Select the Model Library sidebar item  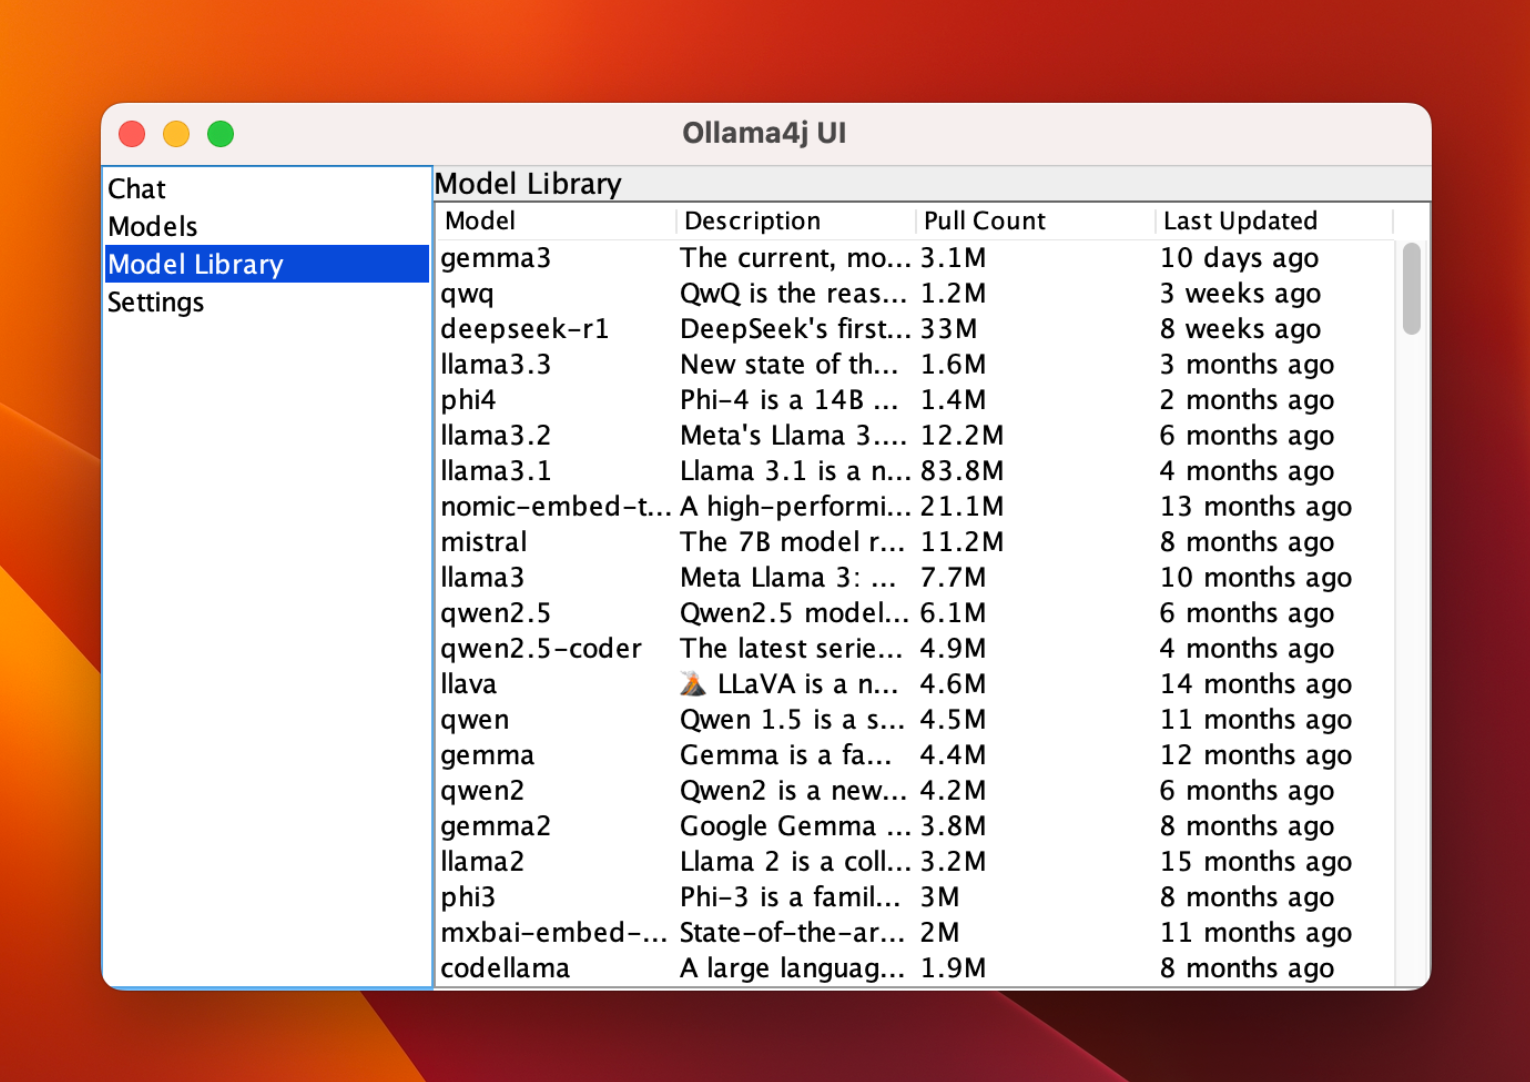196,265
